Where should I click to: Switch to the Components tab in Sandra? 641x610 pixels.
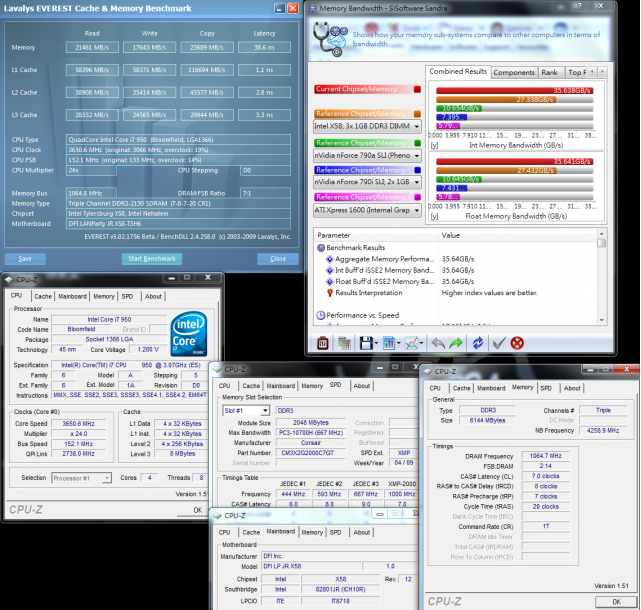(514, 72)
